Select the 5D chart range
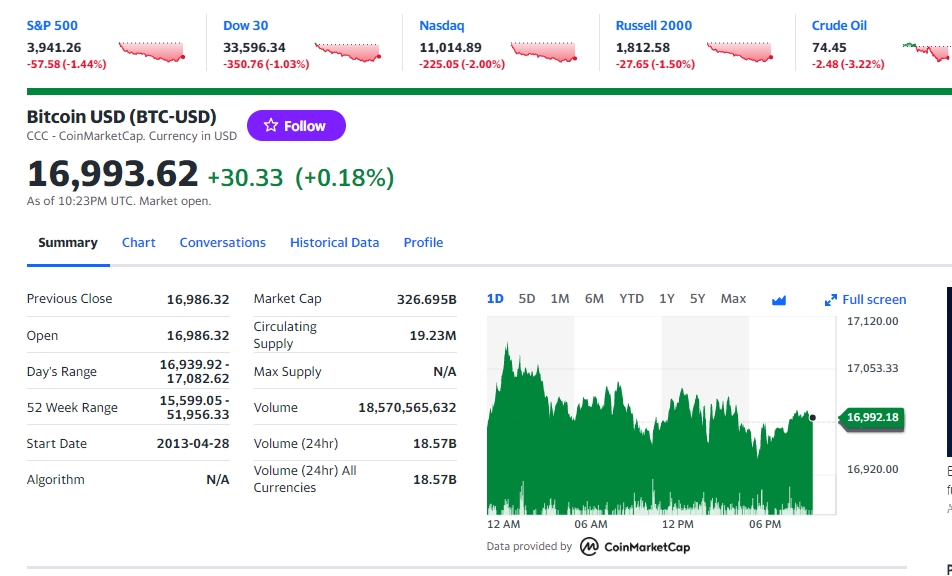This screenshot has width=952, height=576. point(526,299)
